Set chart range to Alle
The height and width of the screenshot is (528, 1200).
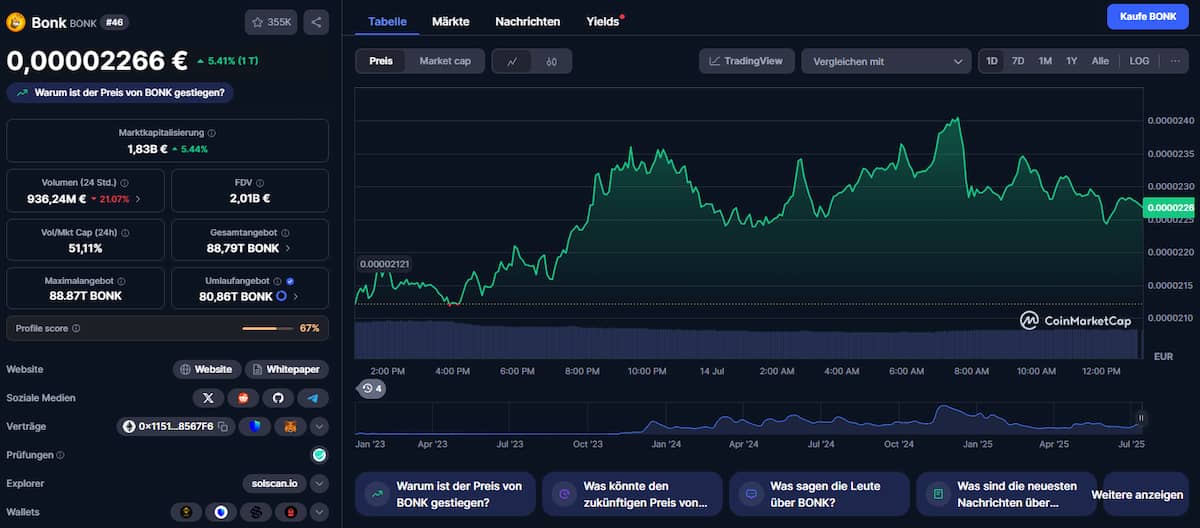point(1100,61)
